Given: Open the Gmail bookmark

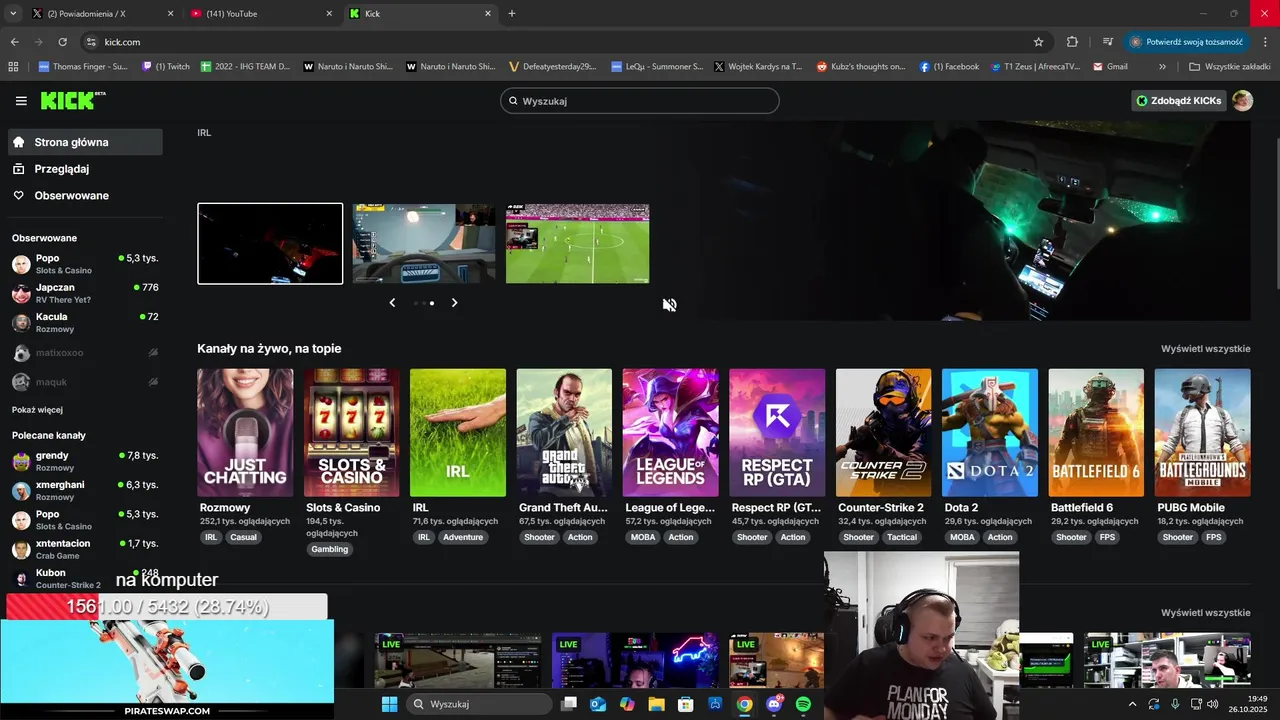Looking at the screenshot, I should [x=1110, y=67].
